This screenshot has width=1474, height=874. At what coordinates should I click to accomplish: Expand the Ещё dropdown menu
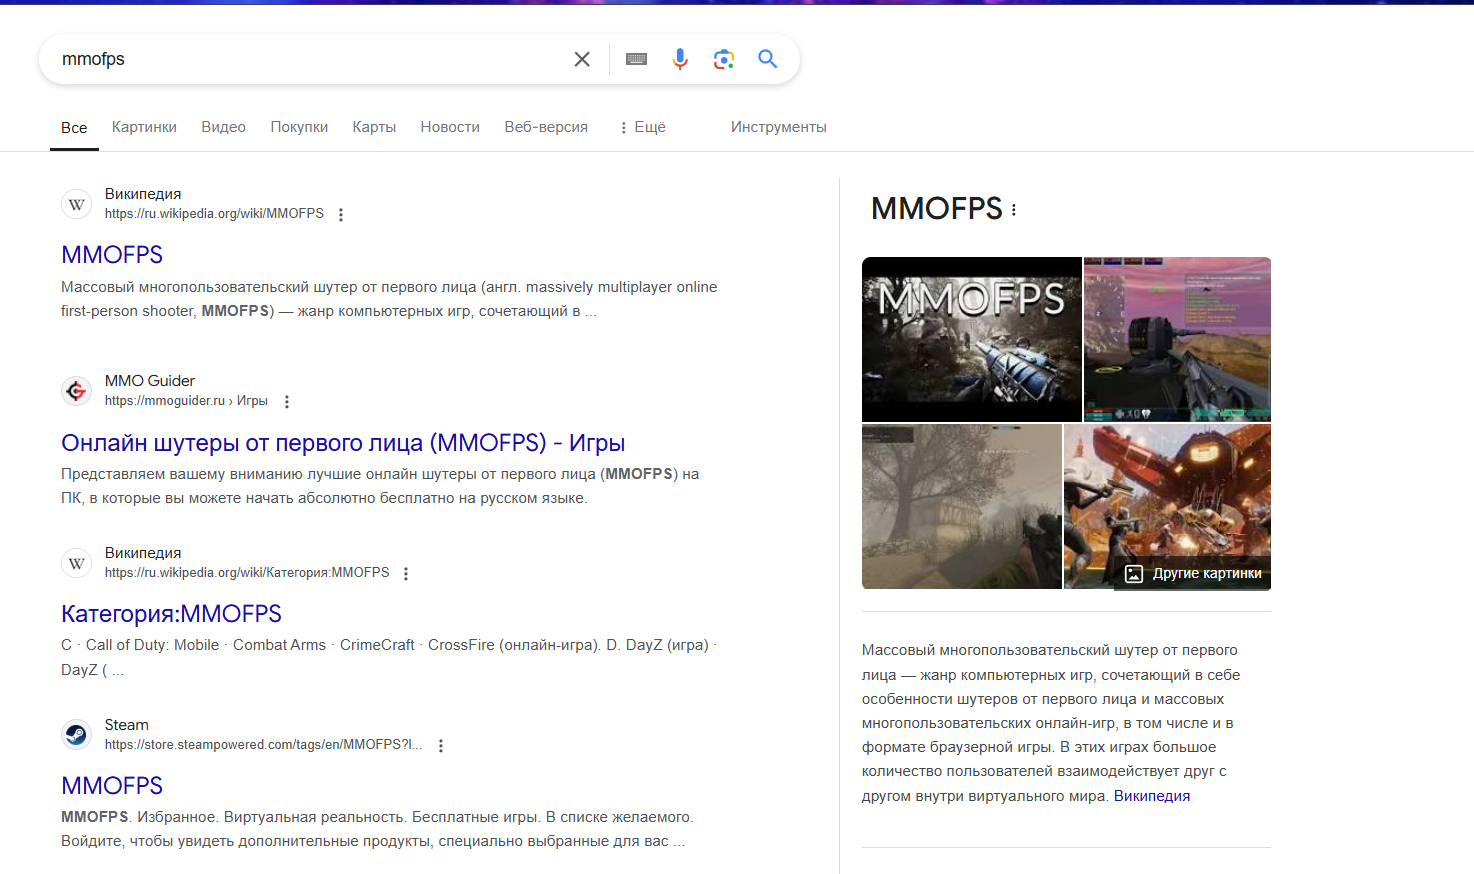642,127
